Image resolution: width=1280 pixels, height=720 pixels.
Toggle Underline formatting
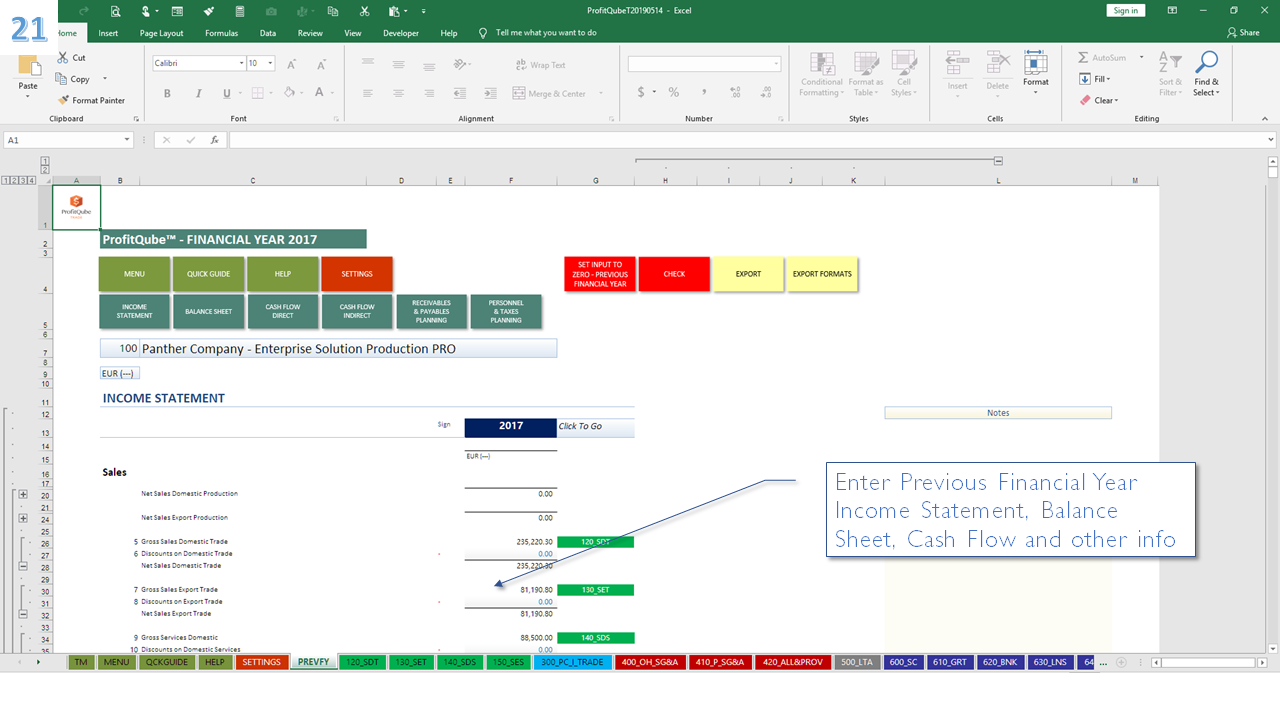226,93
